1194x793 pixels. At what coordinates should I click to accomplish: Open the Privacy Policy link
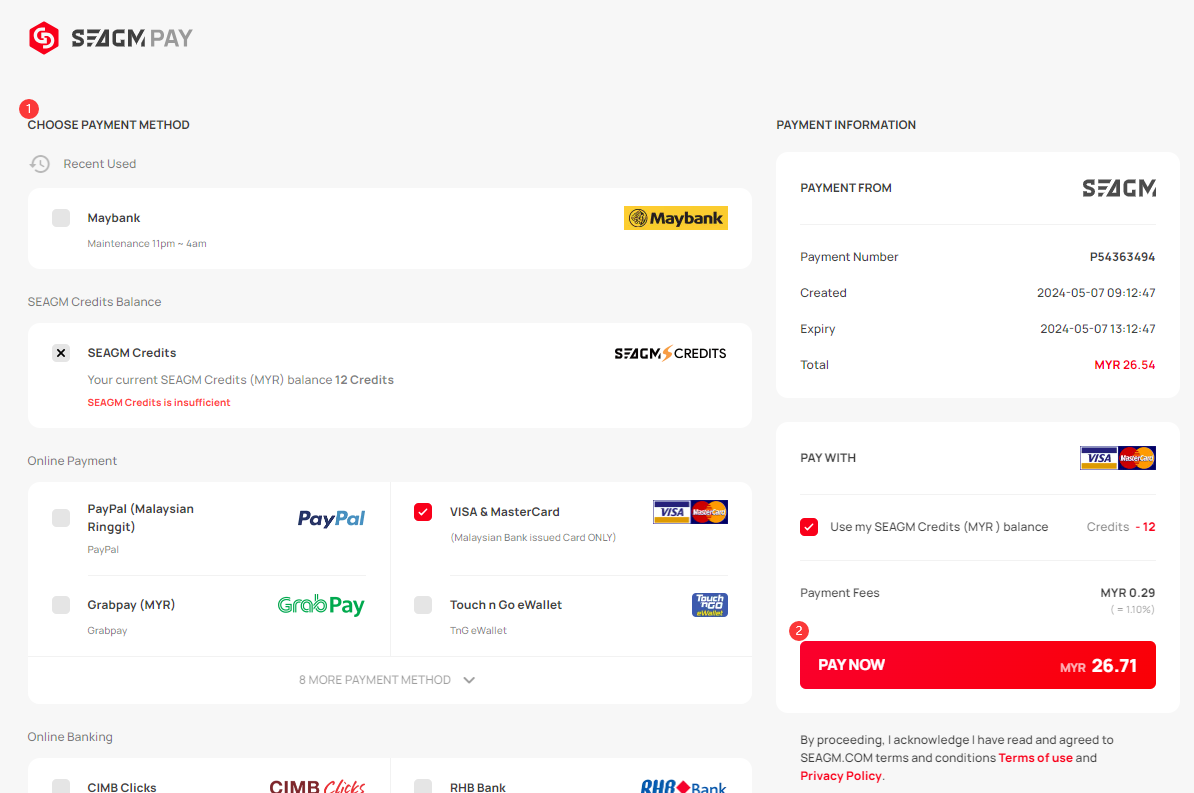coord(841,776)
